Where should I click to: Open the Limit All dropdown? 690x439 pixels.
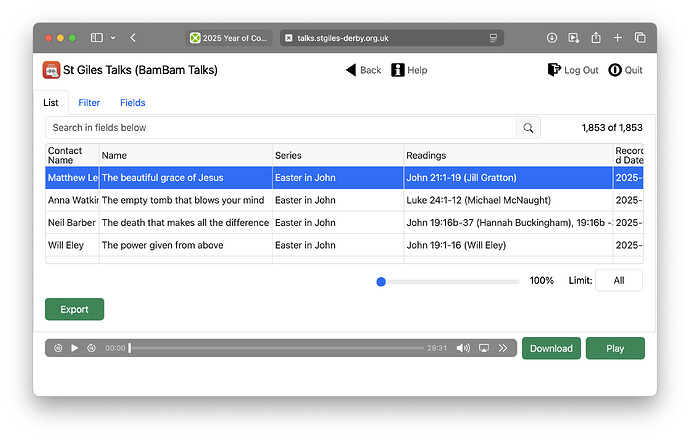point(619,280)
